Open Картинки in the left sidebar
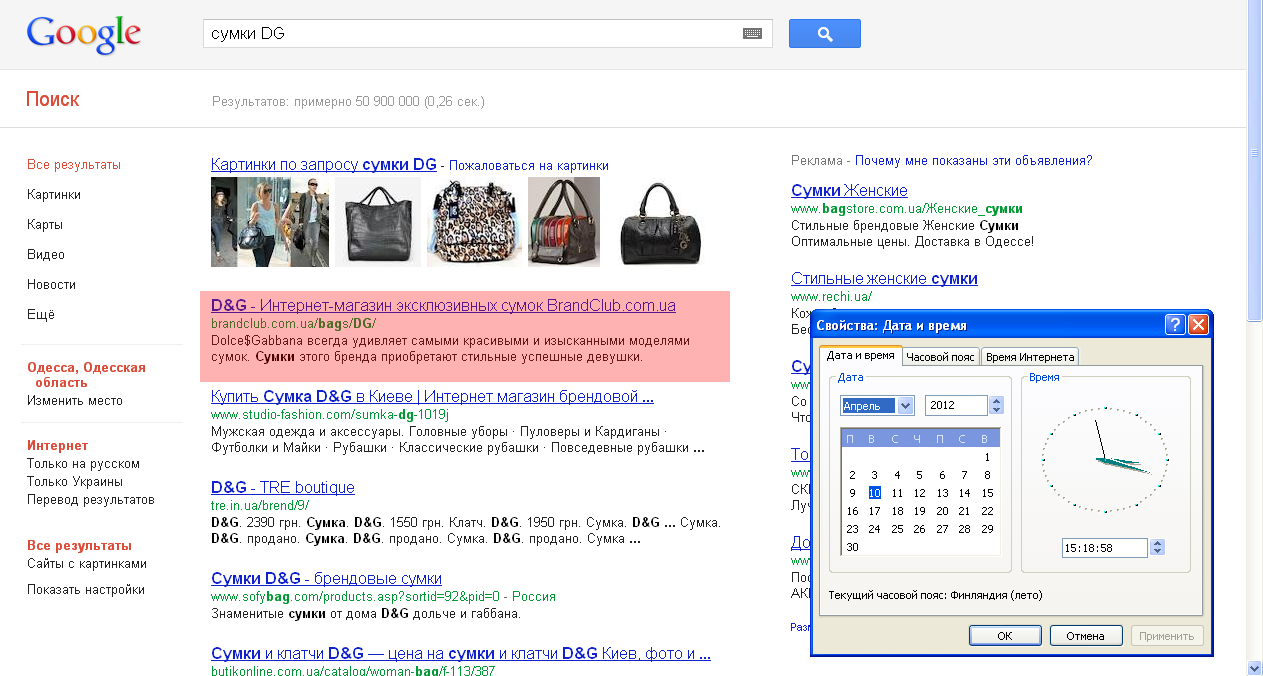The image size is (1263, 676). coord(54,195)
